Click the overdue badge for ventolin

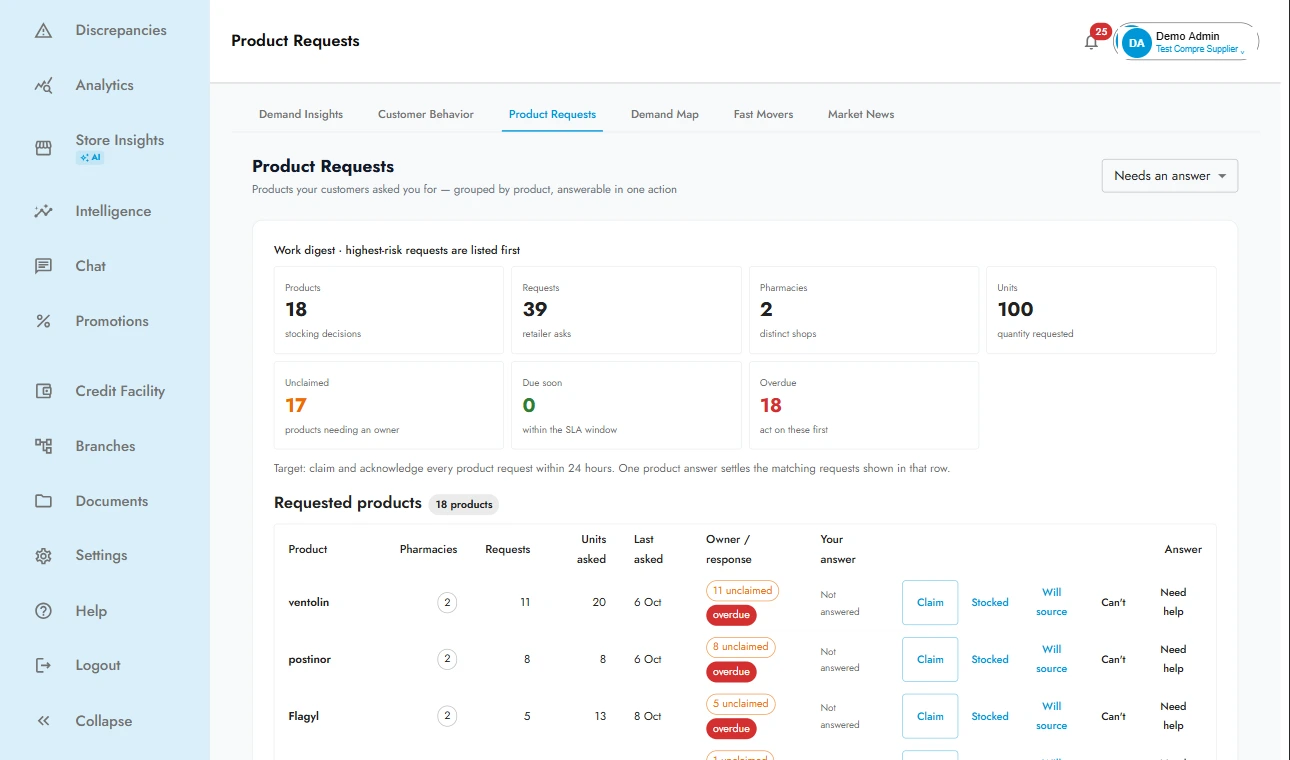tap(731, 615)
